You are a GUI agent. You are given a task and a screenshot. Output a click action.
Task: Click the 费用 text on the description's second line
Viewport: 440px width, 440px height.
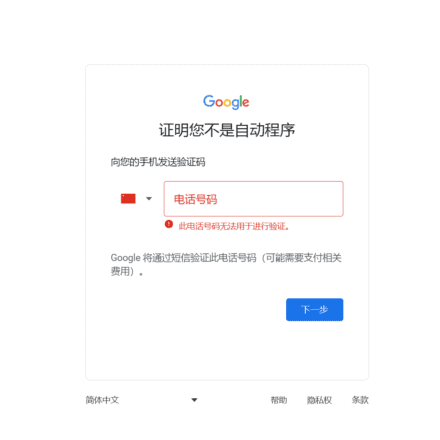pyautogui.click(x=120, y=271)
